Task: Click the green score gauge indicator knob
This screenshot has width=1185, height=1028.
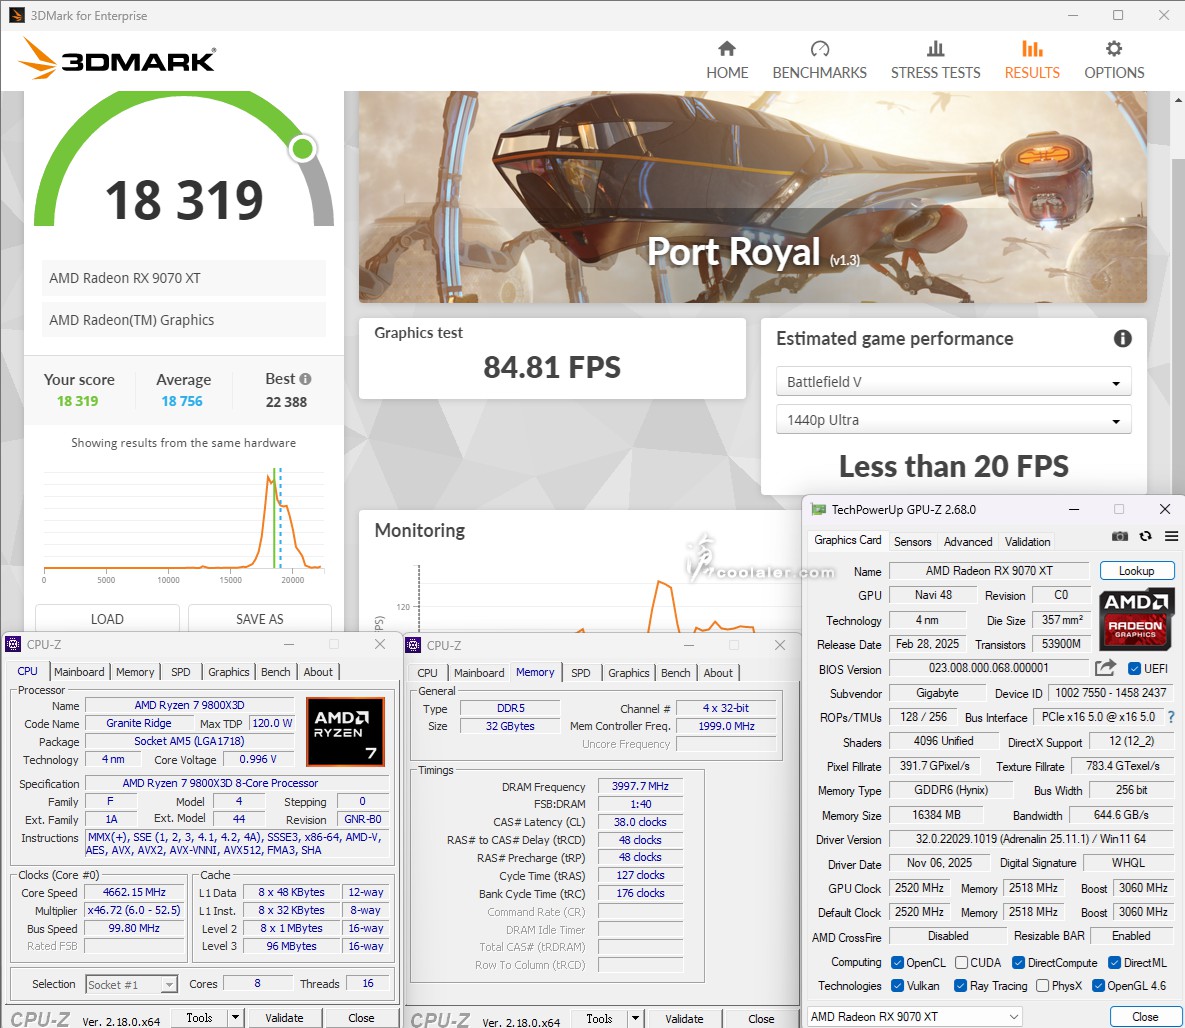Action: coord(303,148)
